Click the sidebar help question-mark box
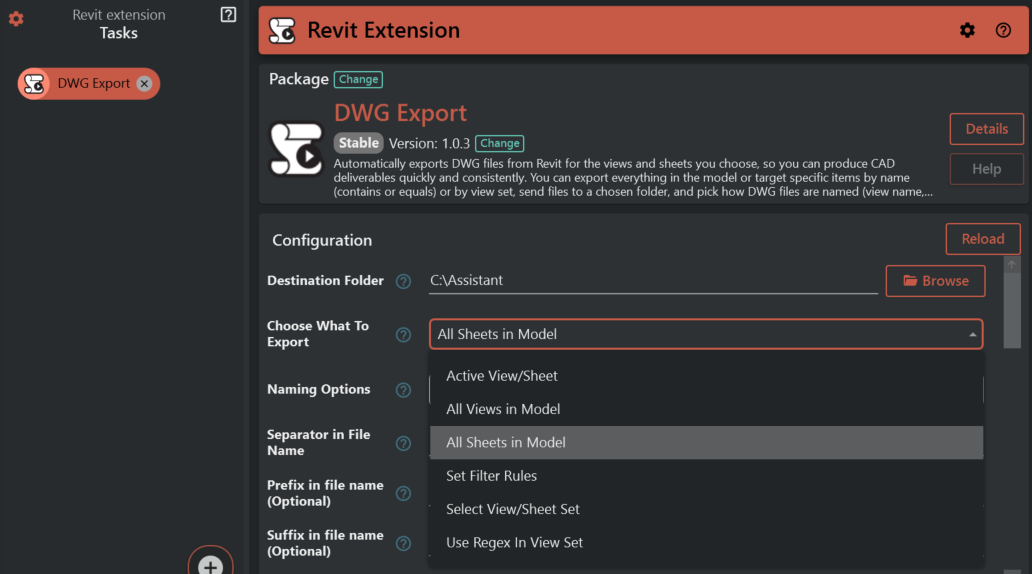This screenshot has width=1032, height=574. click(228, 14)
